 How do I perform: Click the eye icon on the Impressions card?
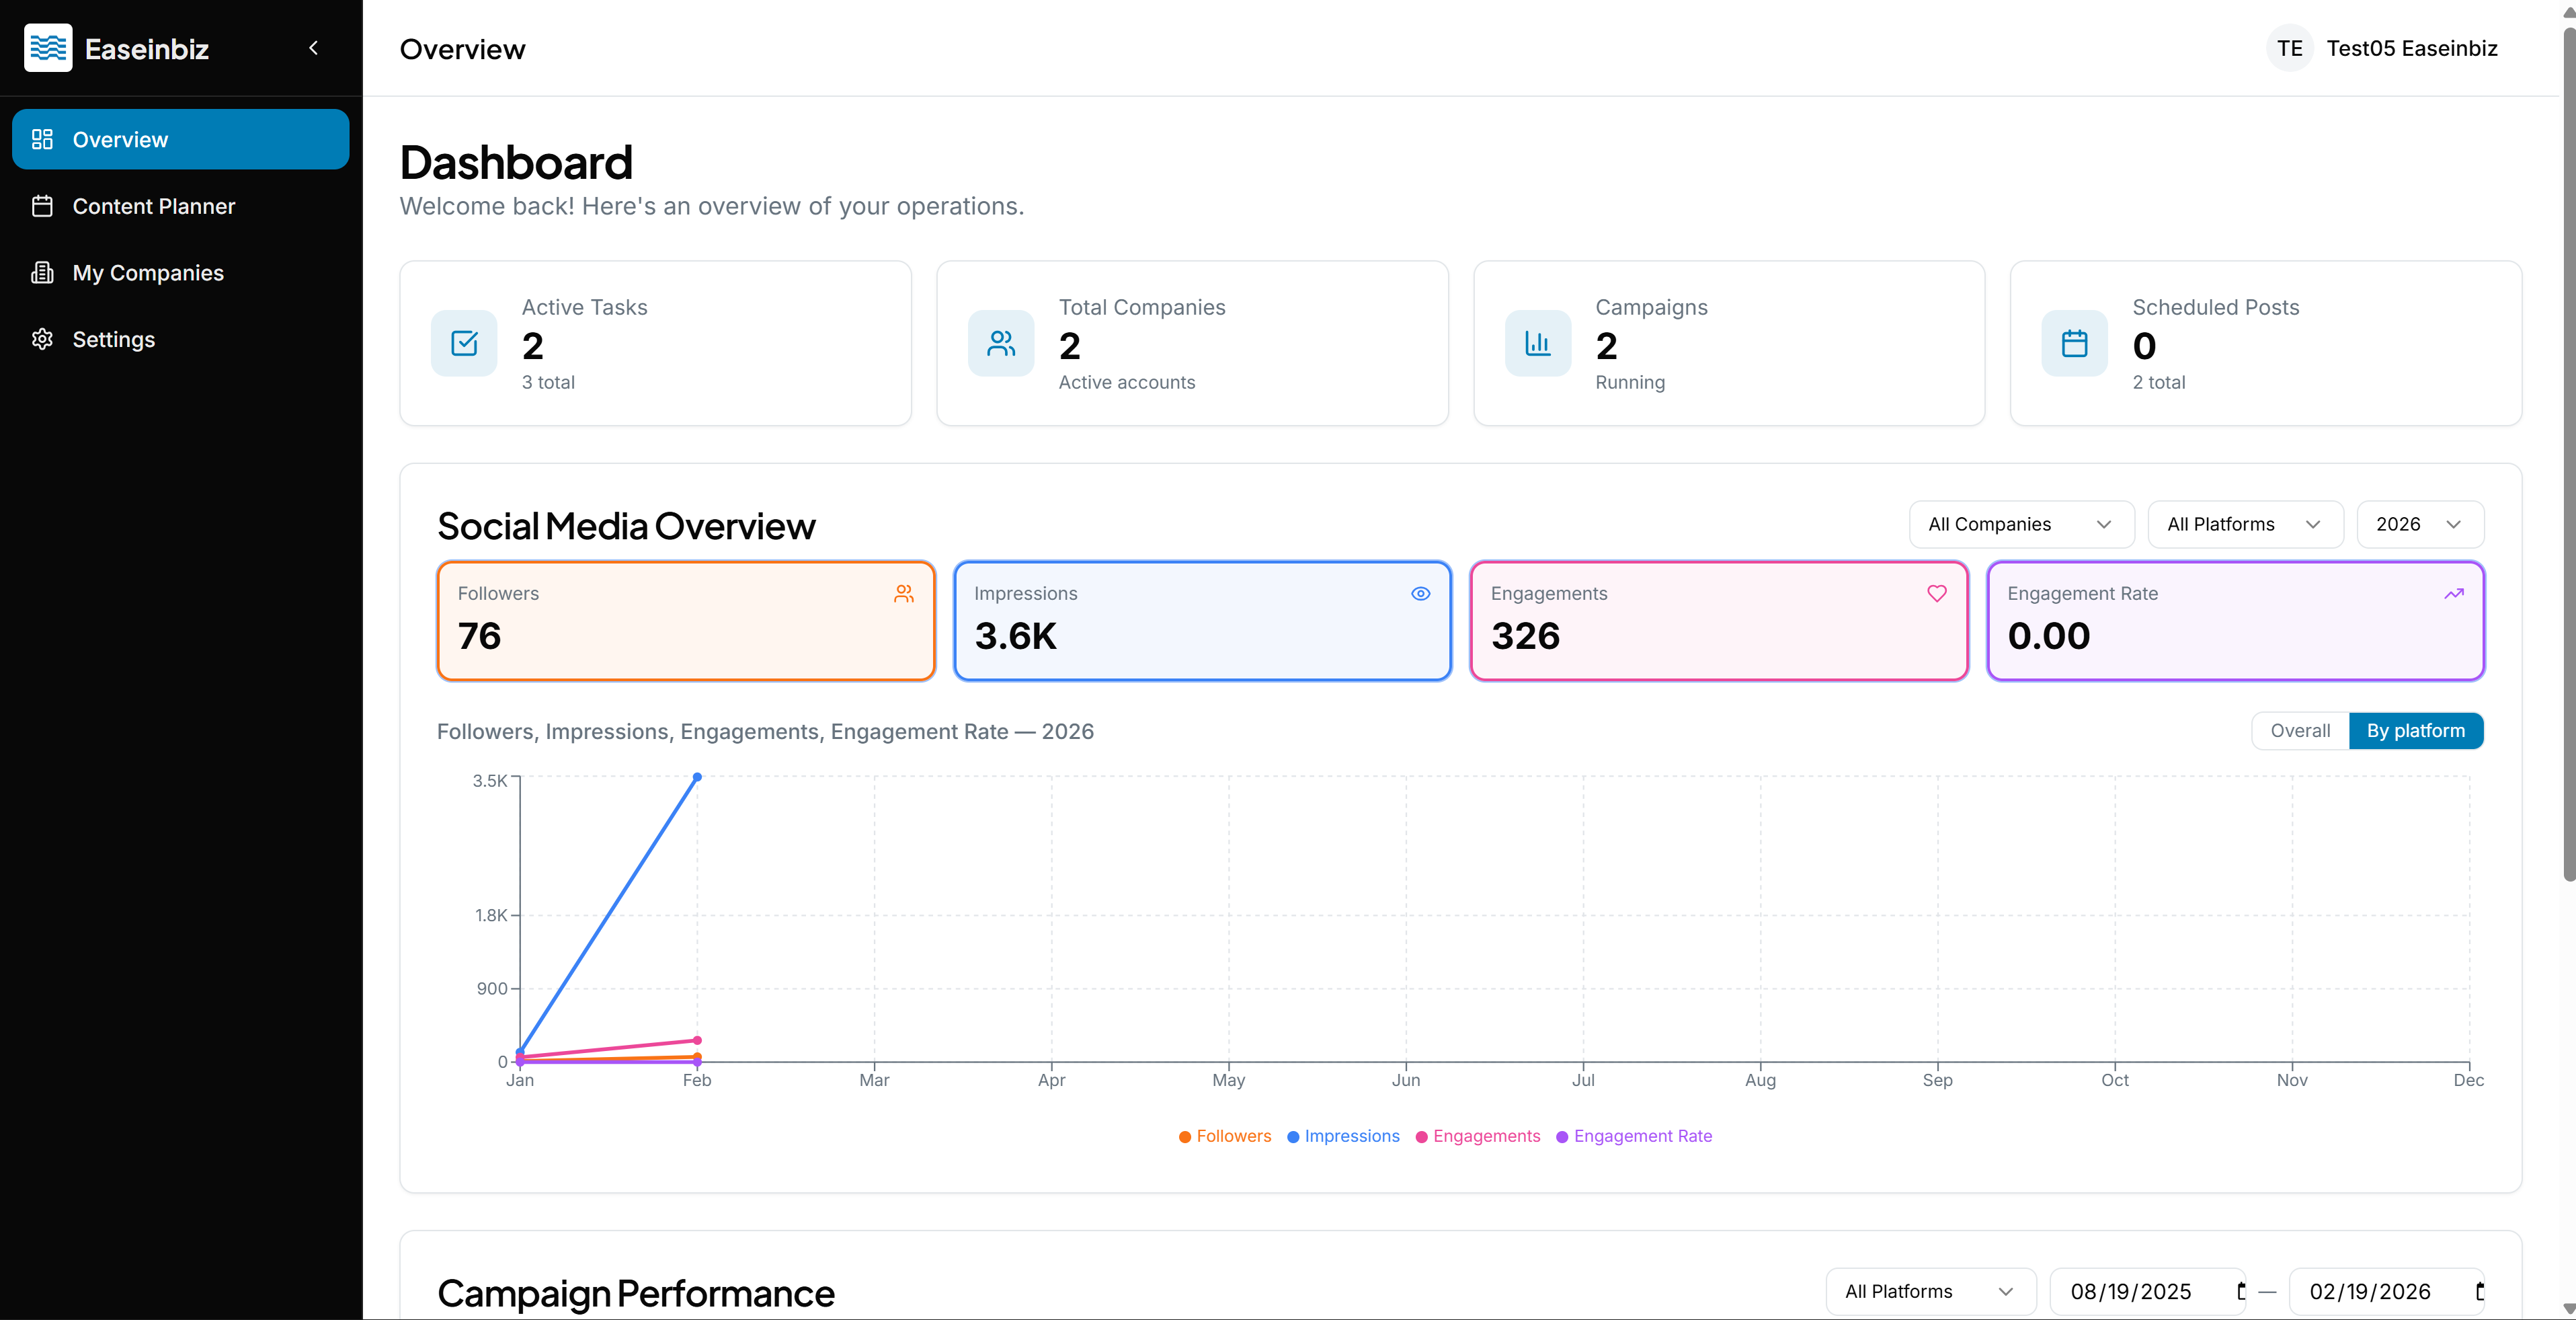click(x=1420, y=593)
